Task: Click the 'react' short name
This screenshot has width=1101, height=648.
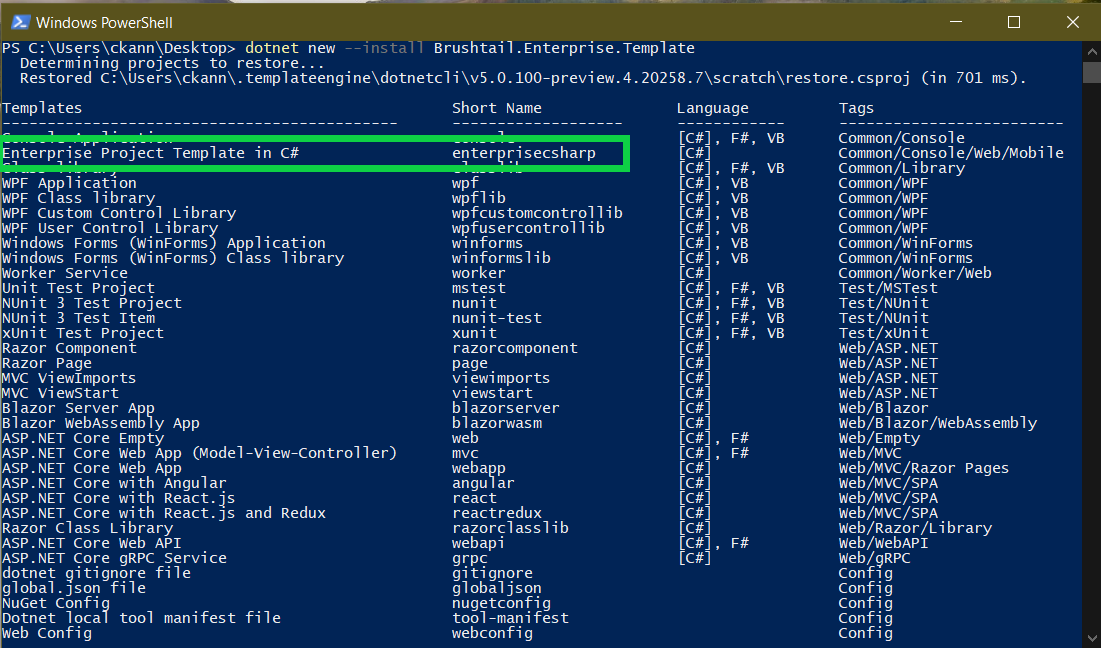Action: click(x=474, y=498)
